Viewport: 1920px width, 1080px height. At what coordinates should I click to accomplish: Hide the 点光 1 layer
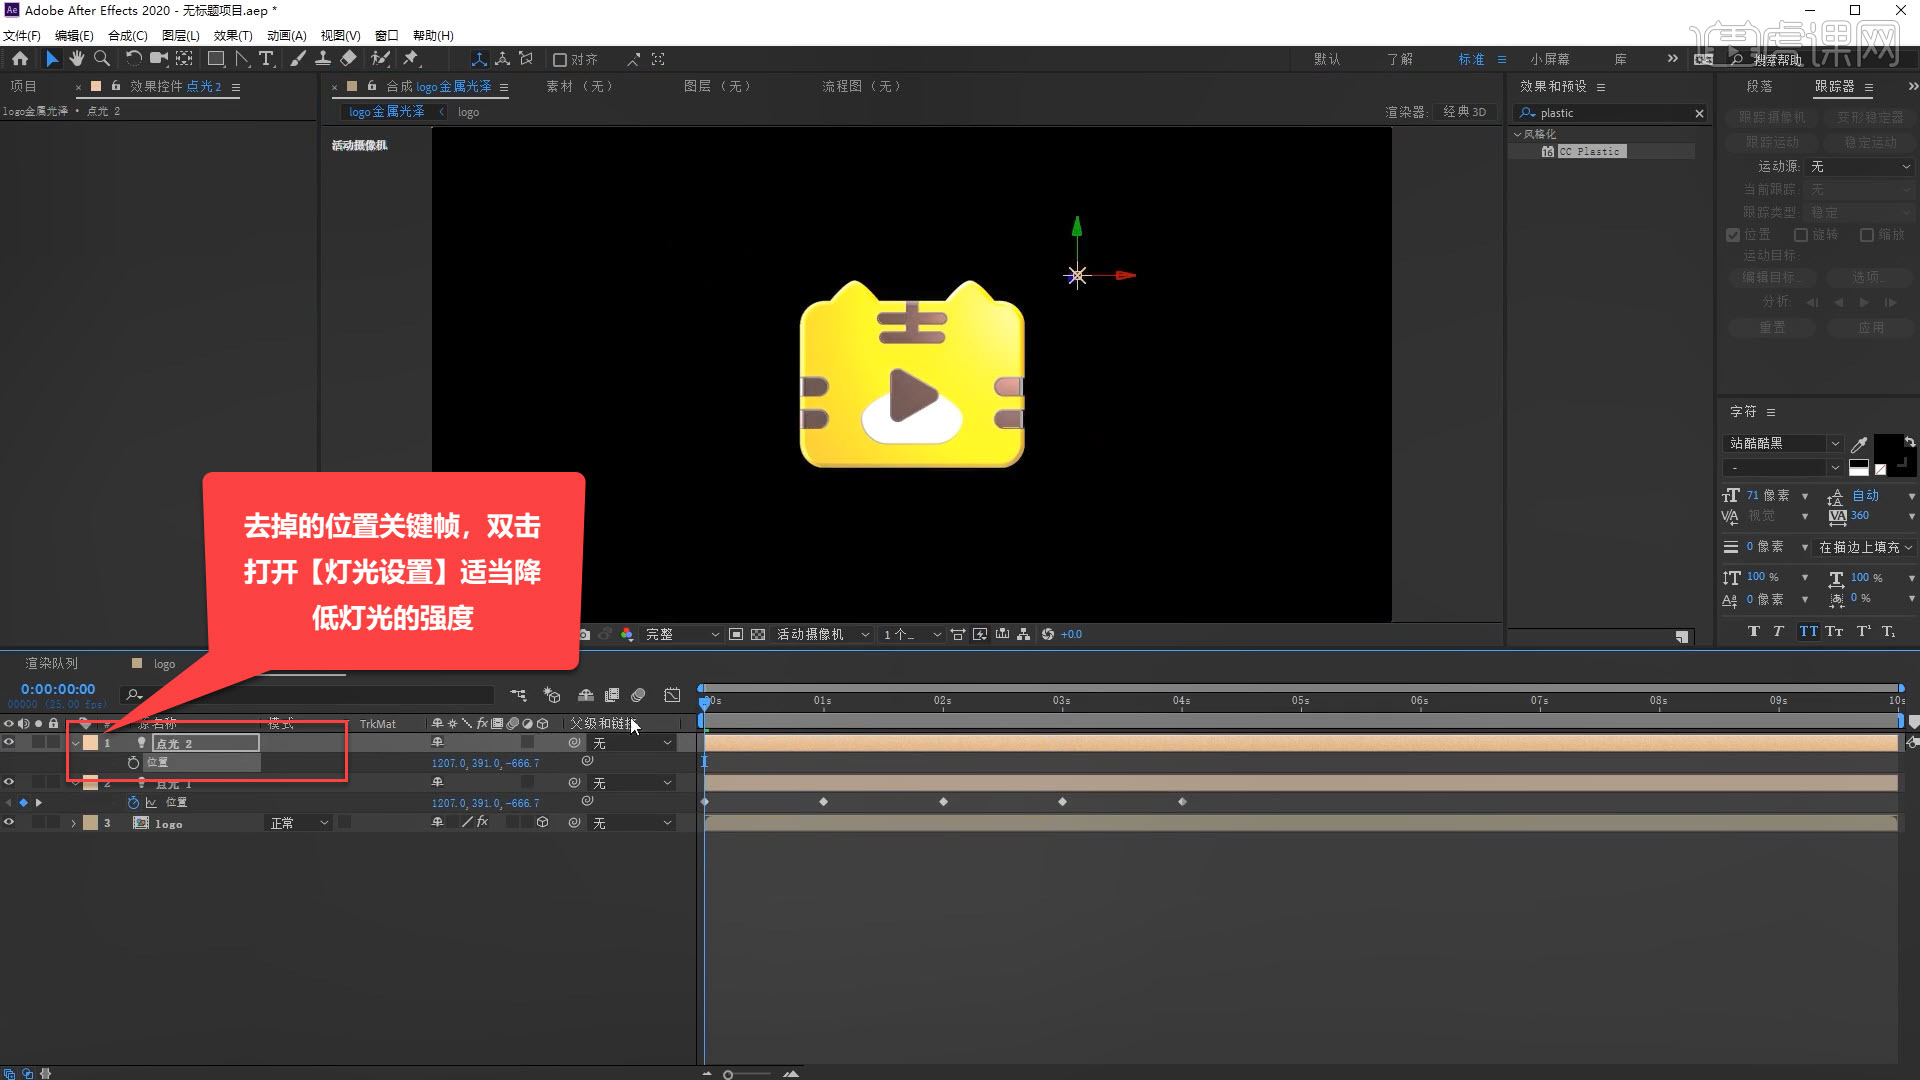click(x=9, y=782)
